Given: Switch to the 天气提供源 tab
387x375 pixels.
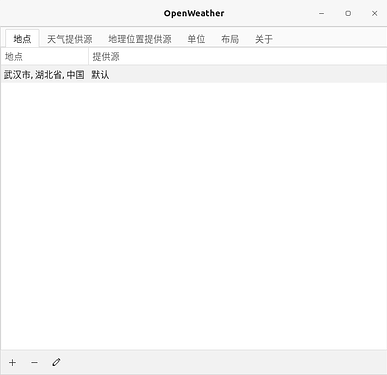Looking at the screenshot, I should coord(70,39).
